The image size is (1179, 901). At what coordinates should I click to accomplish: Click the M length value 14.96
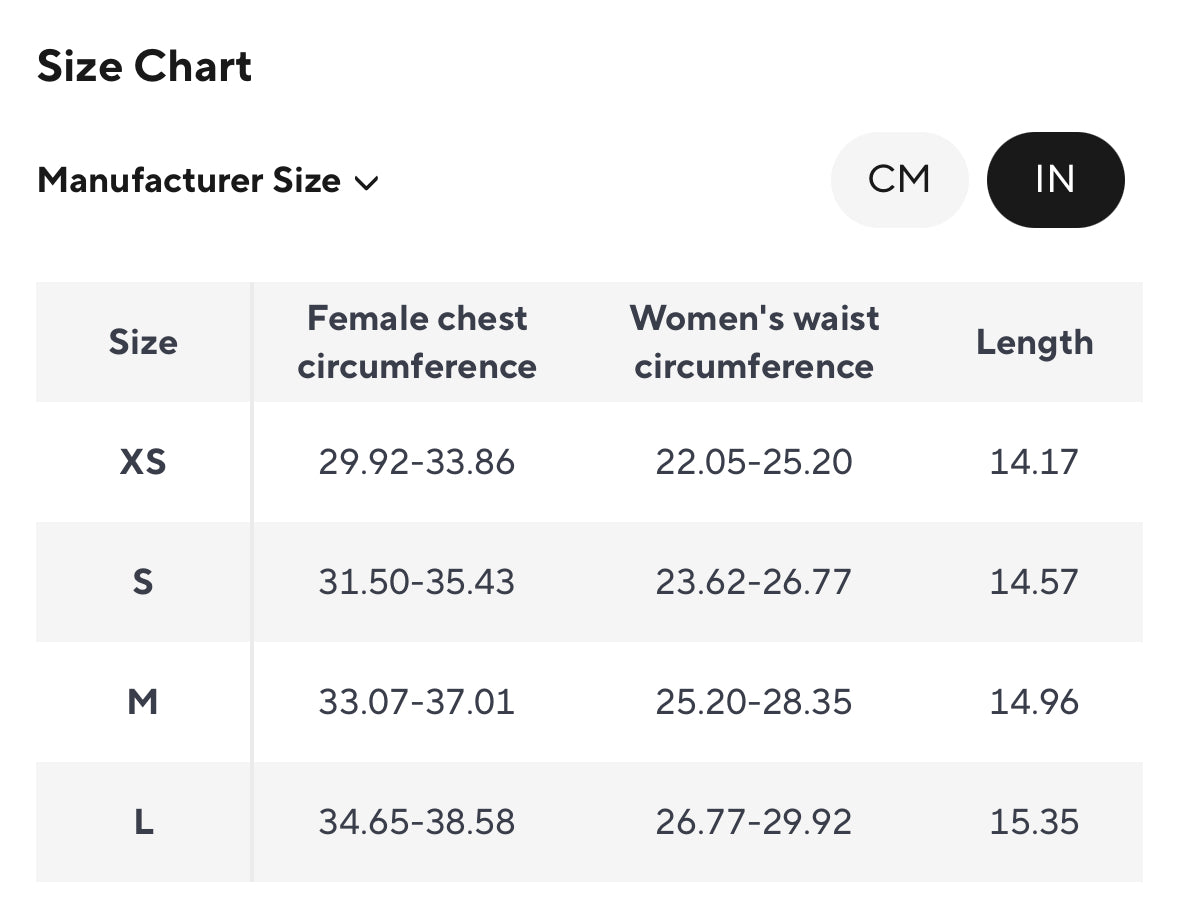coord(1034,702)
